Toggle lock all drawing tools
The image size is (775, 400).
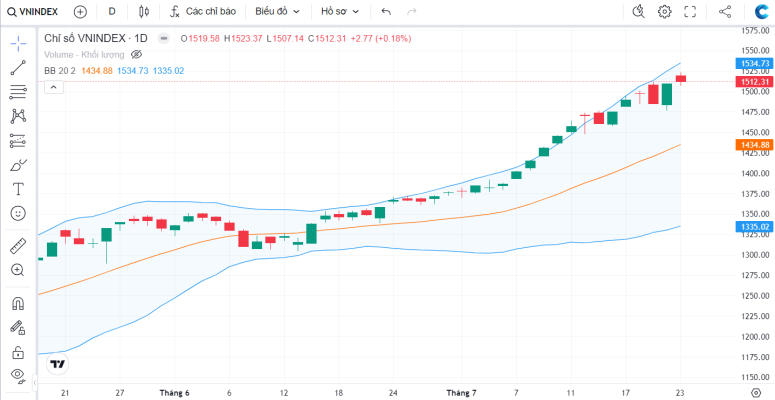pos(18,352)
